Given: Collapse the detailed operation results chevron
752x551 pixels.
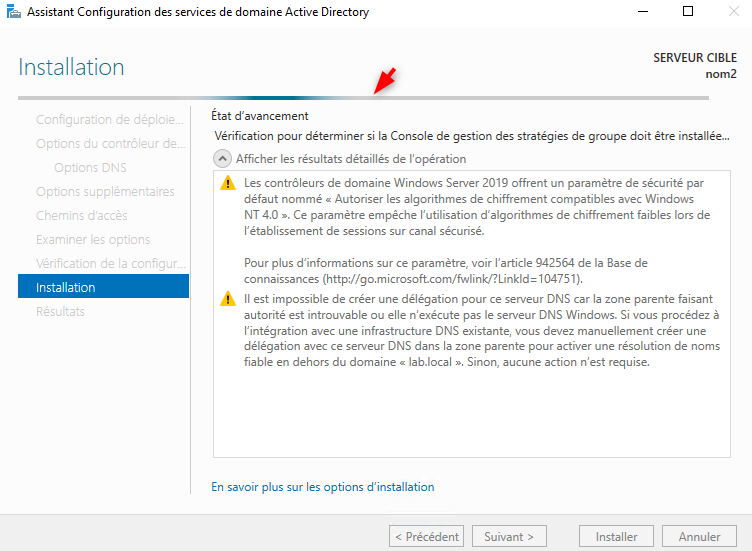Looking at the screenshot, I should 223,159.
